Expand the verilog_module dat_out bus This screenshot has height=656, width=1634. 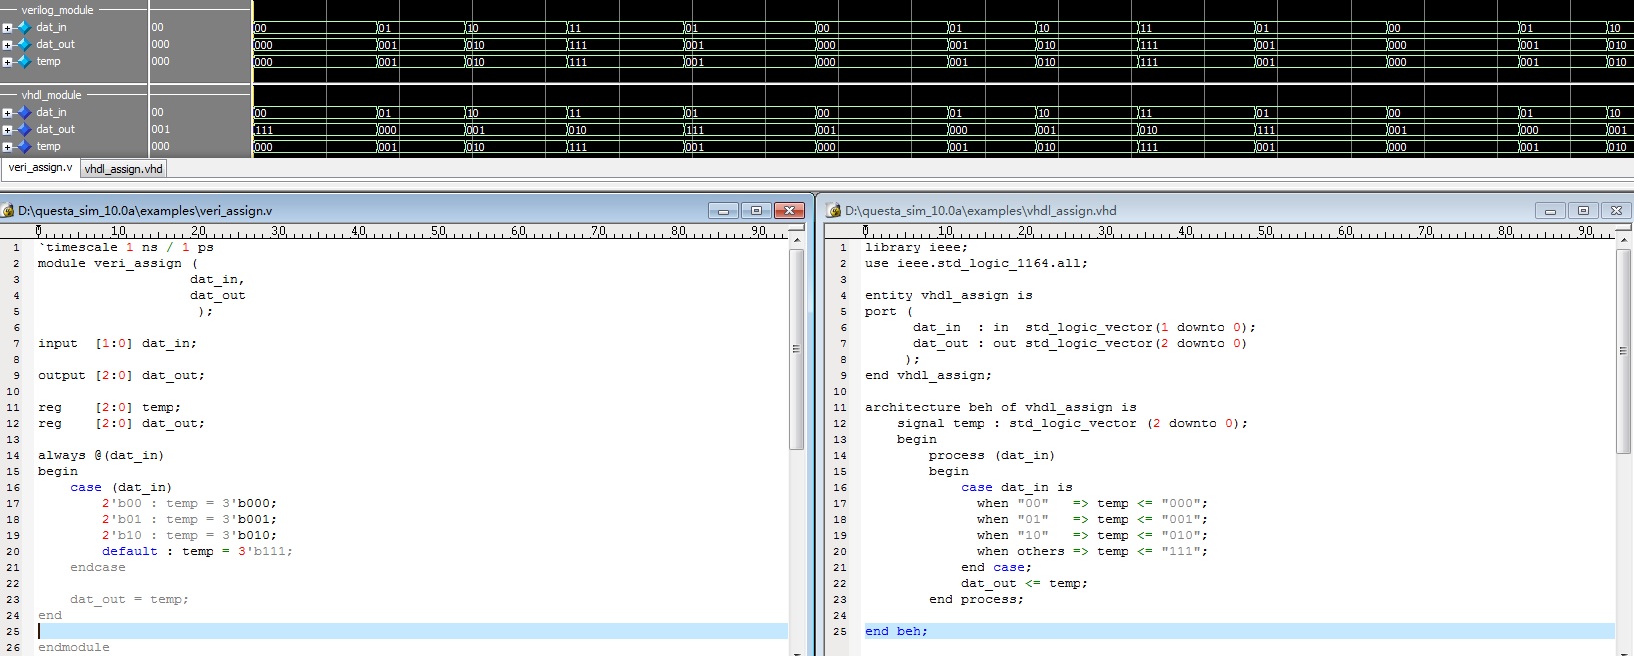pyautogui.click(x=7, y=45)
